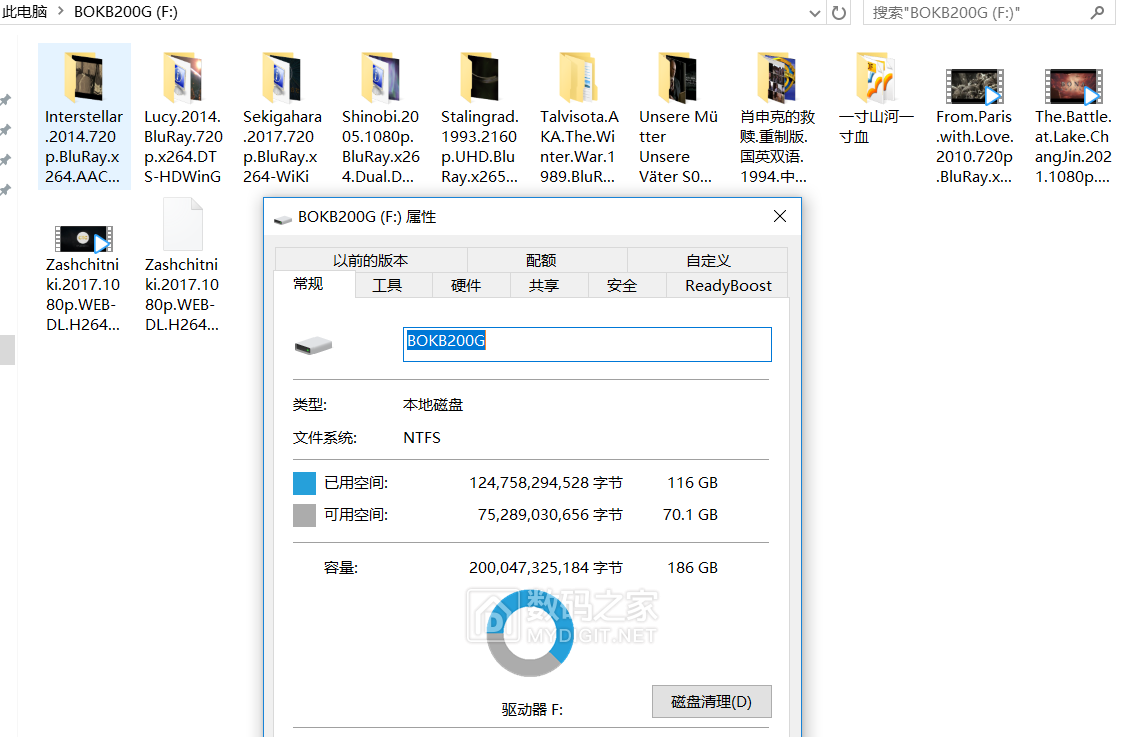Select the Unsere Mütter Unsere Väter folder icon
The image size is (1126, 737).
[x=678, y=77]
